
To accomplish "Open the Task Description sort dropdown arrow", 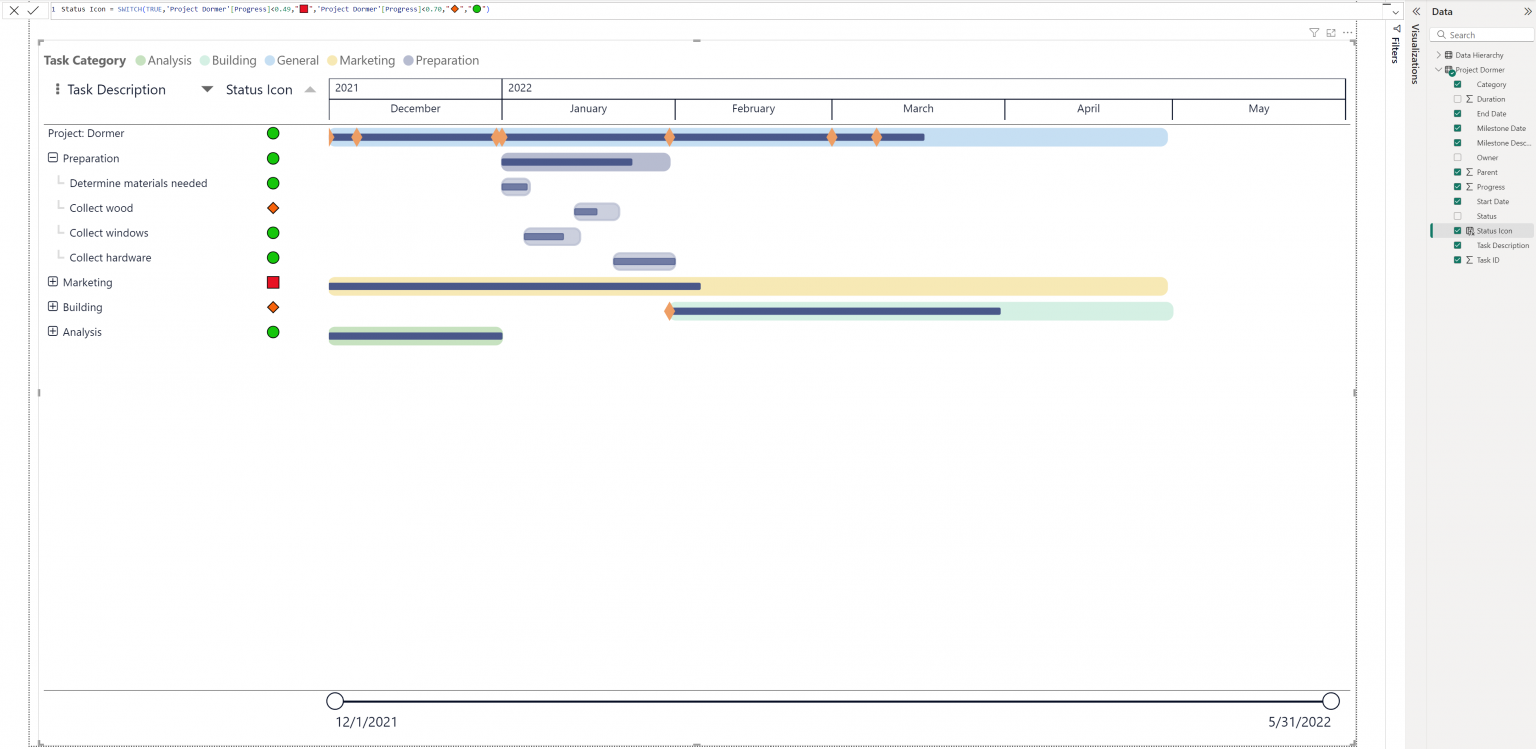I will [x=207, y=89].
